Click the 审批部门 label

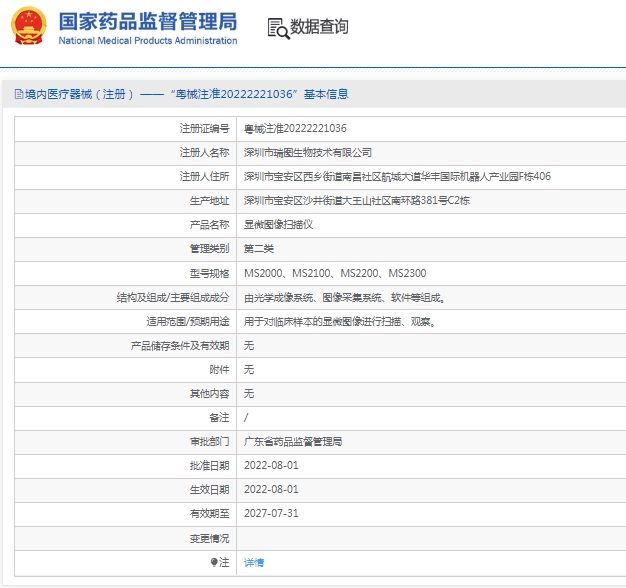209,442
